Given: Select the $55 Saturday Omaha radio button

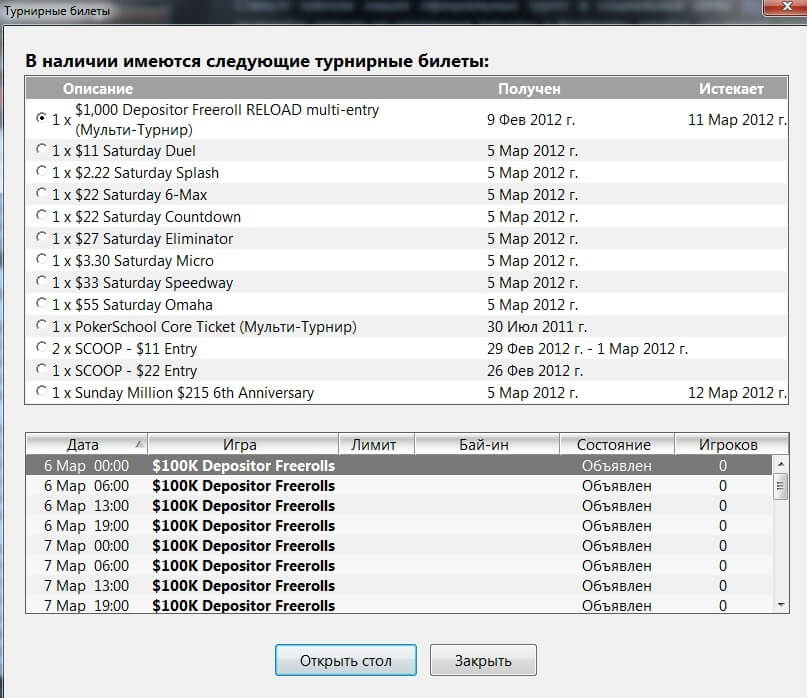Looking at the screenshot, I should pyautogui.click(x=41, y=303).
